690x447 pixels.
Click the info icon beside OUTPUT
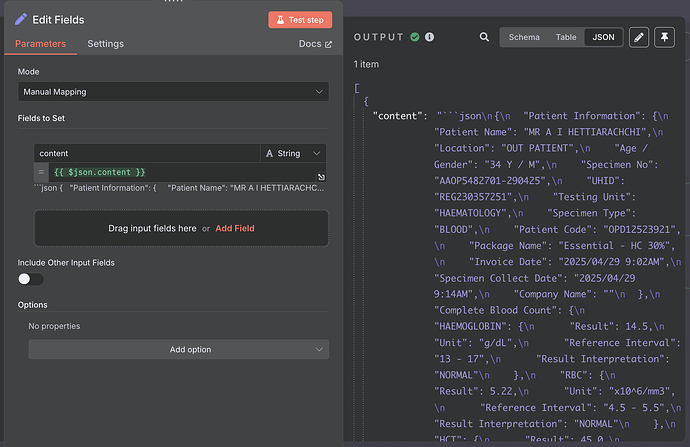pyautogui.click(x=429, y=37)
